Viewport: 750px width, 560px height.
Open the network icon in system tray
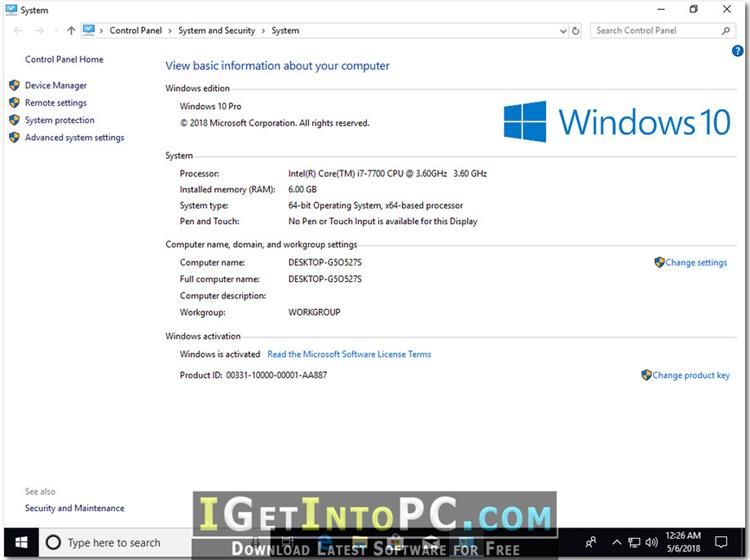[x=634, y=542]
